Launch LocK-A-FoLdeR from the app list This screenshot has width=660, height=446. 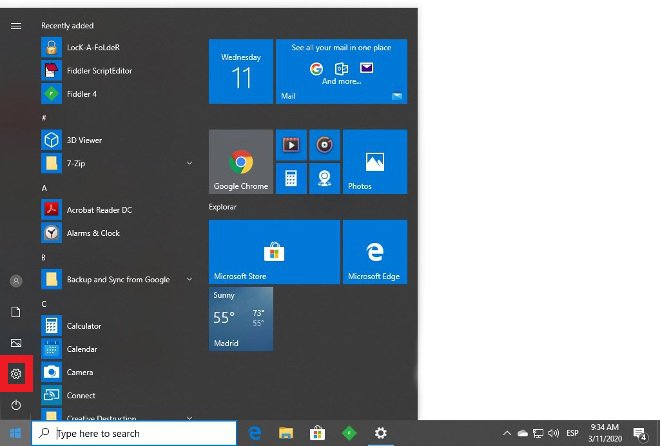(x=116, y=47)
